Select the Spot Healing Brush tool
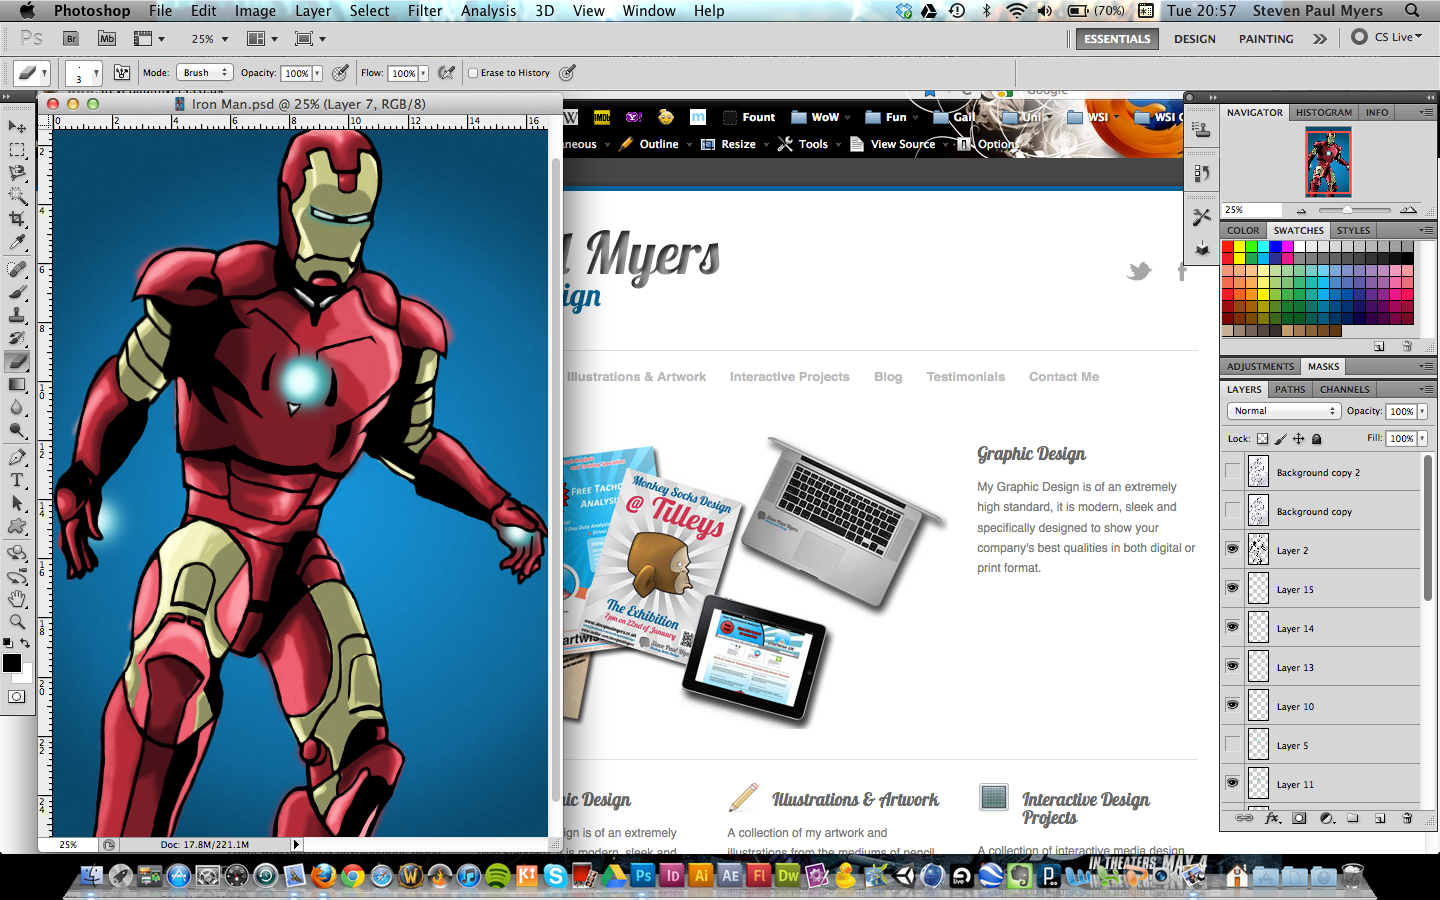The width and height of the screenshot is (1440, 900). 17,270
